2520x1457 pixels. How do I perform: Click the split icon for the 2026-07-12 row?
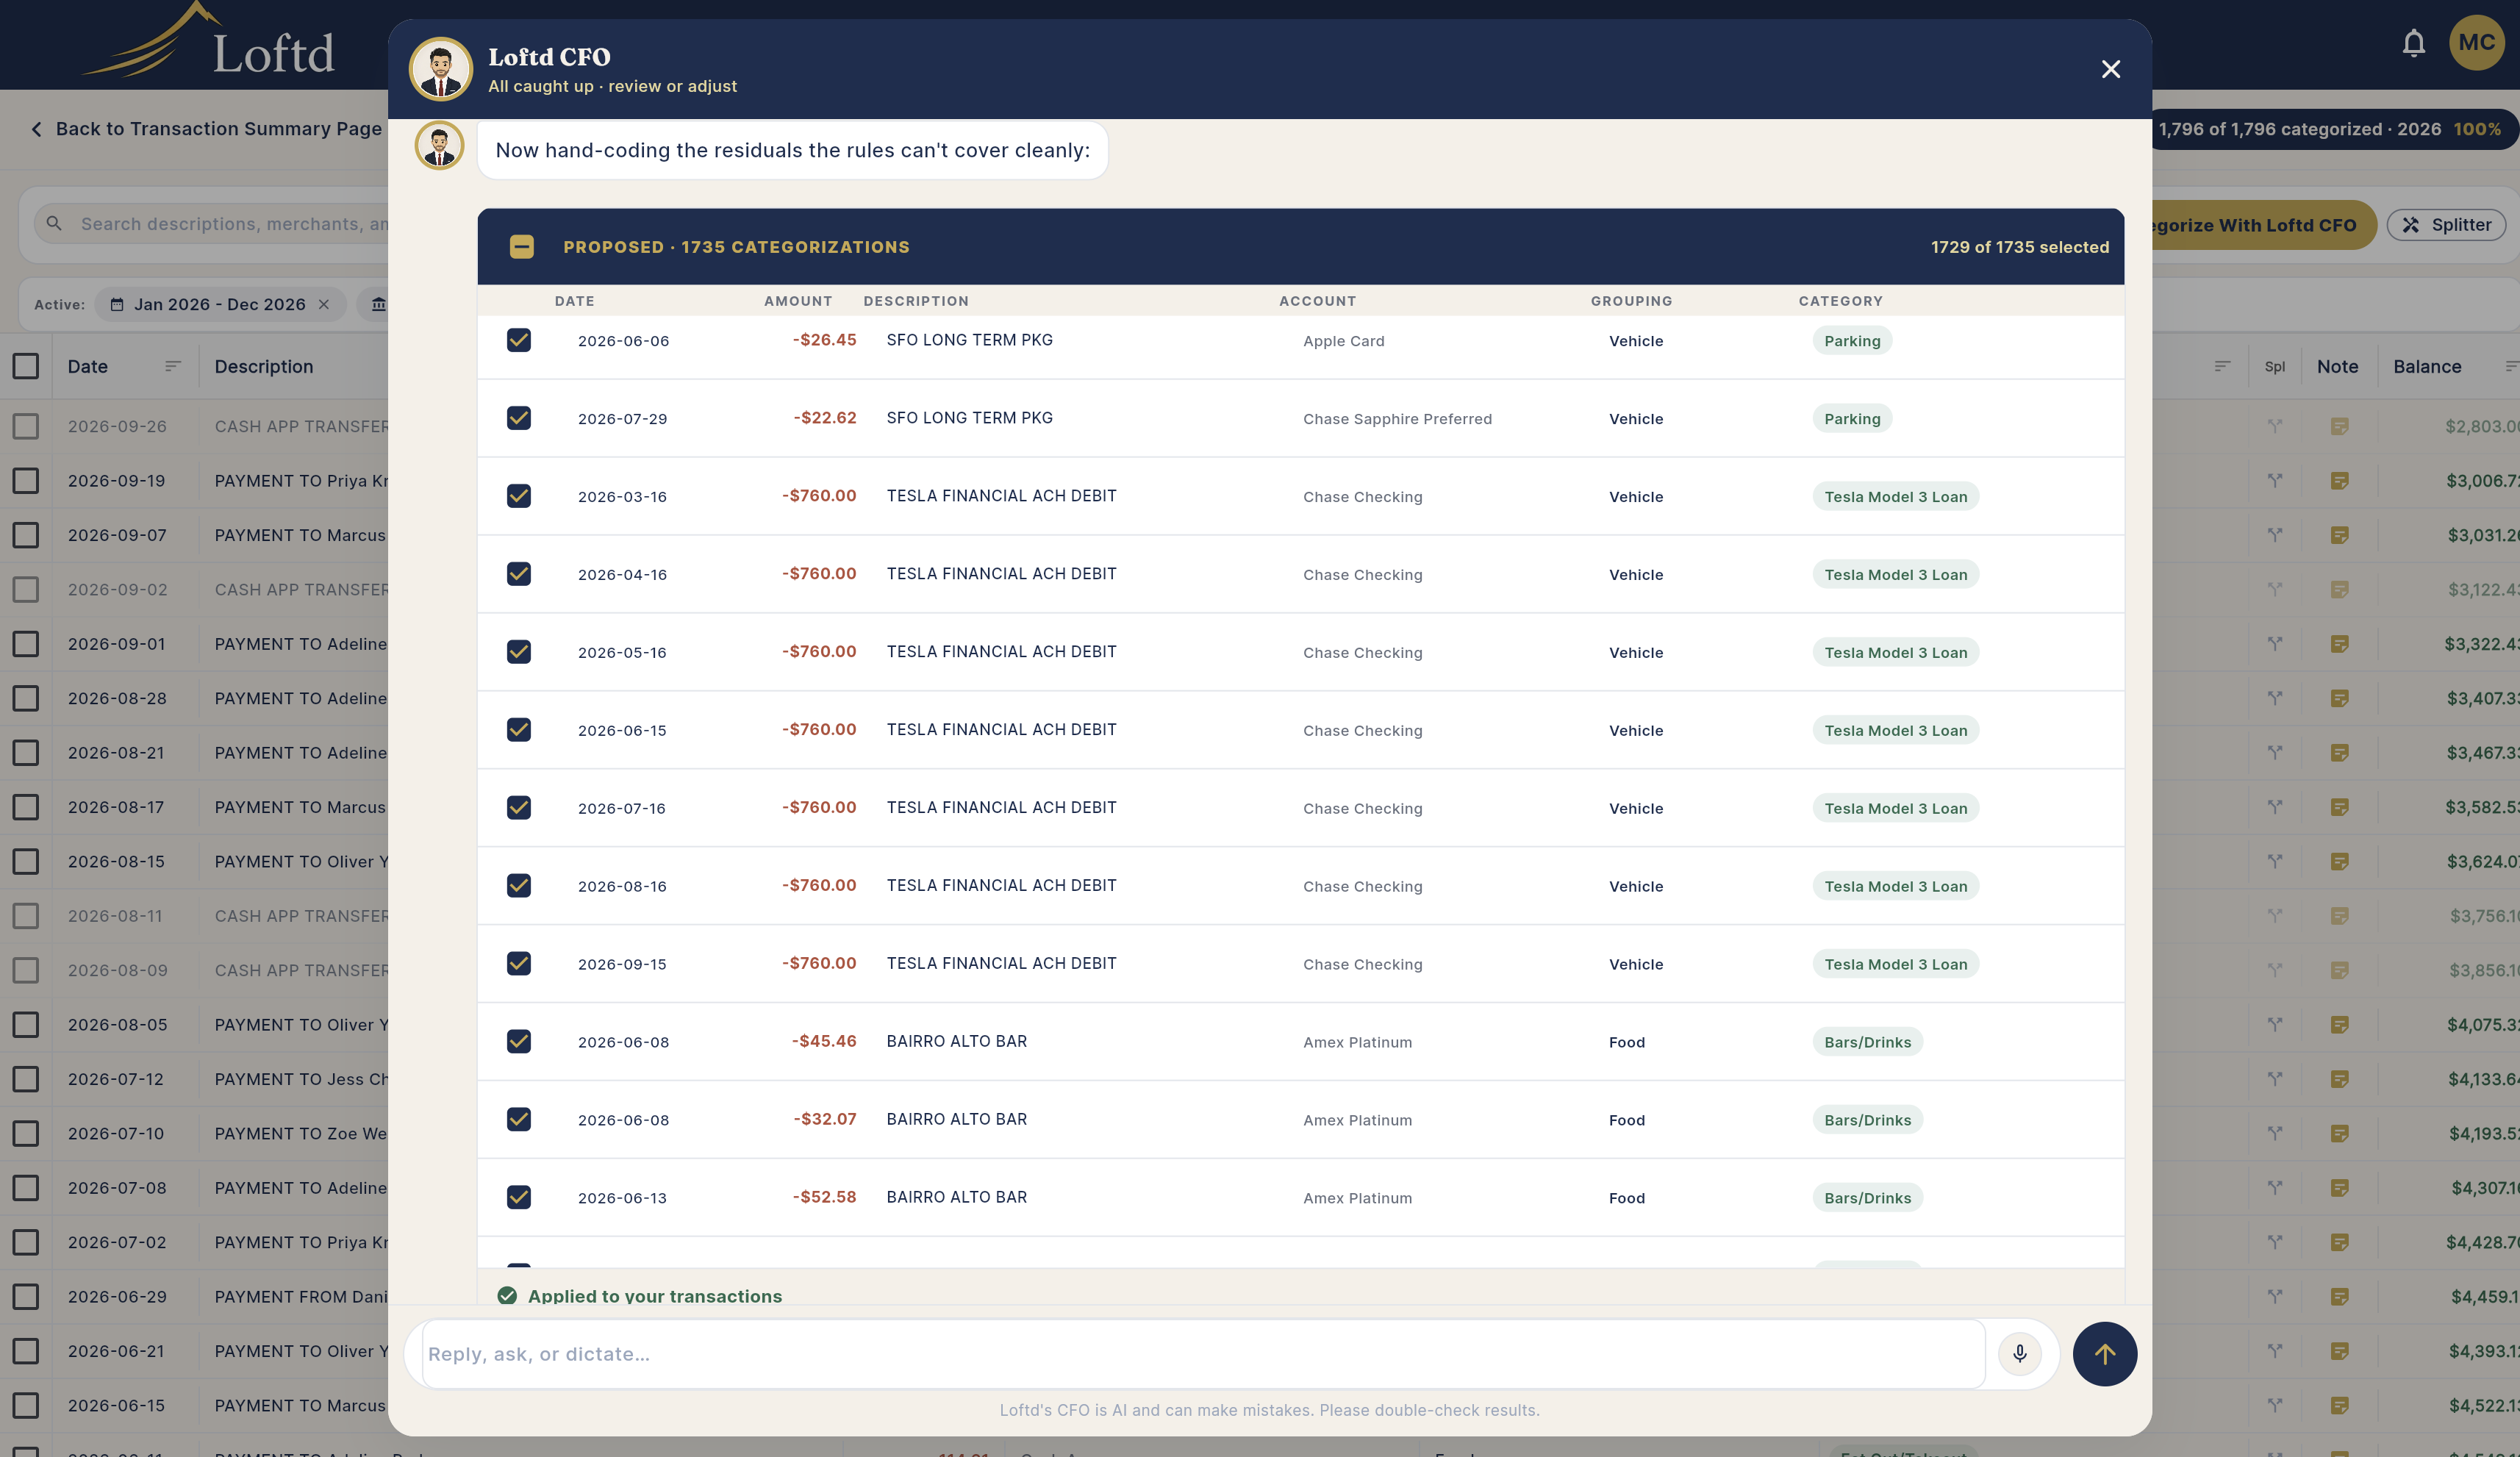click(x=2274, y=1078)
